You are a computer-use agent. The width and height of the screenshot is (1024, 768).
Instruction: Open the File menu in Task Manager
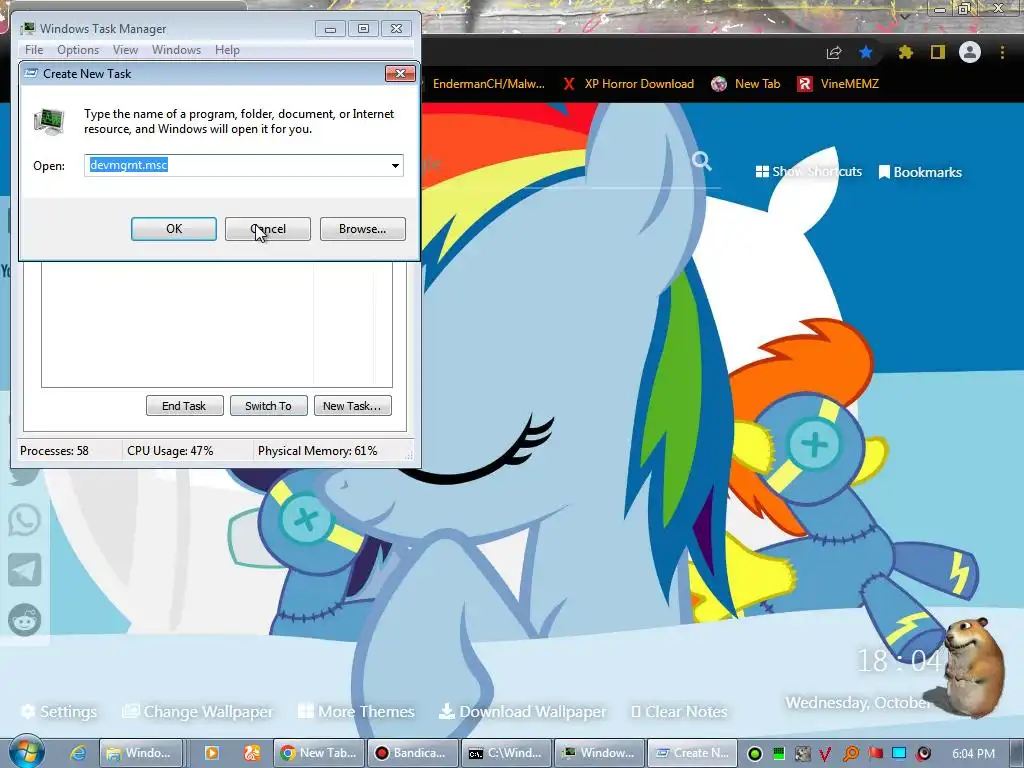34,50
